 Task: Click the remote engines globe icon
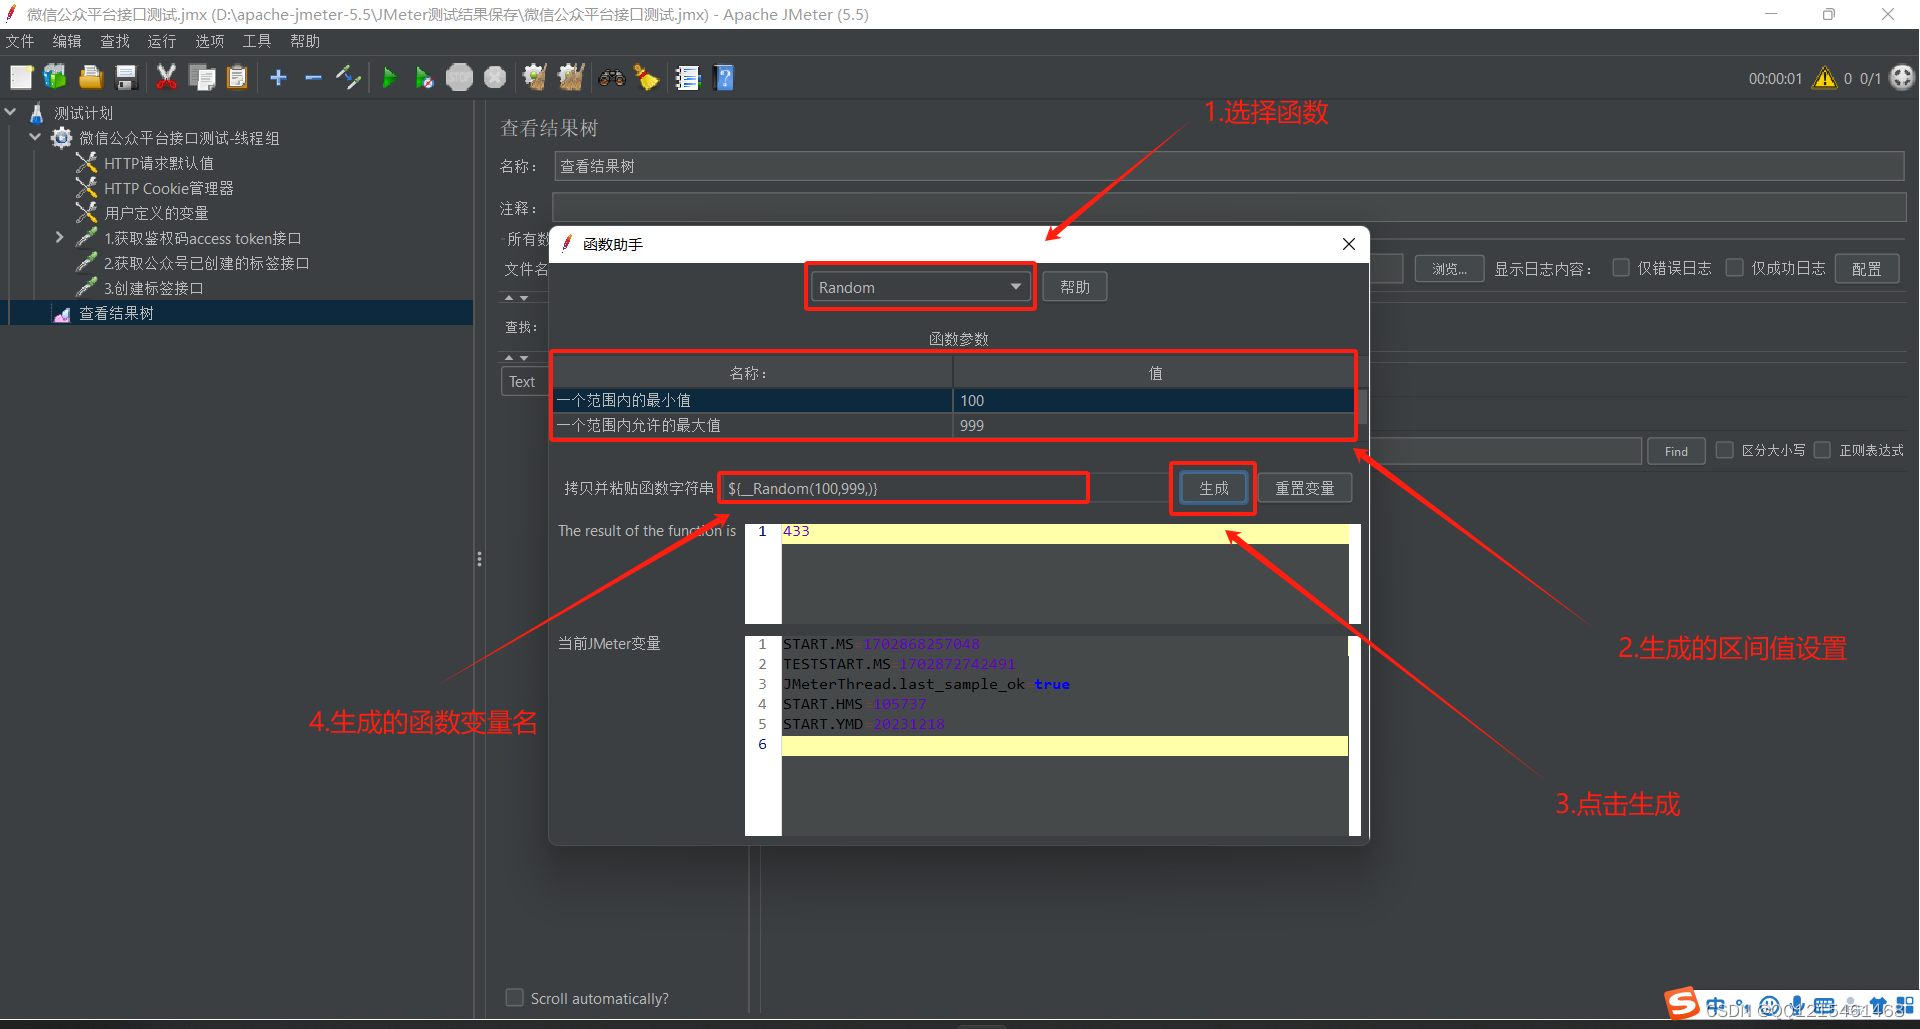[x=1902, y=77]
